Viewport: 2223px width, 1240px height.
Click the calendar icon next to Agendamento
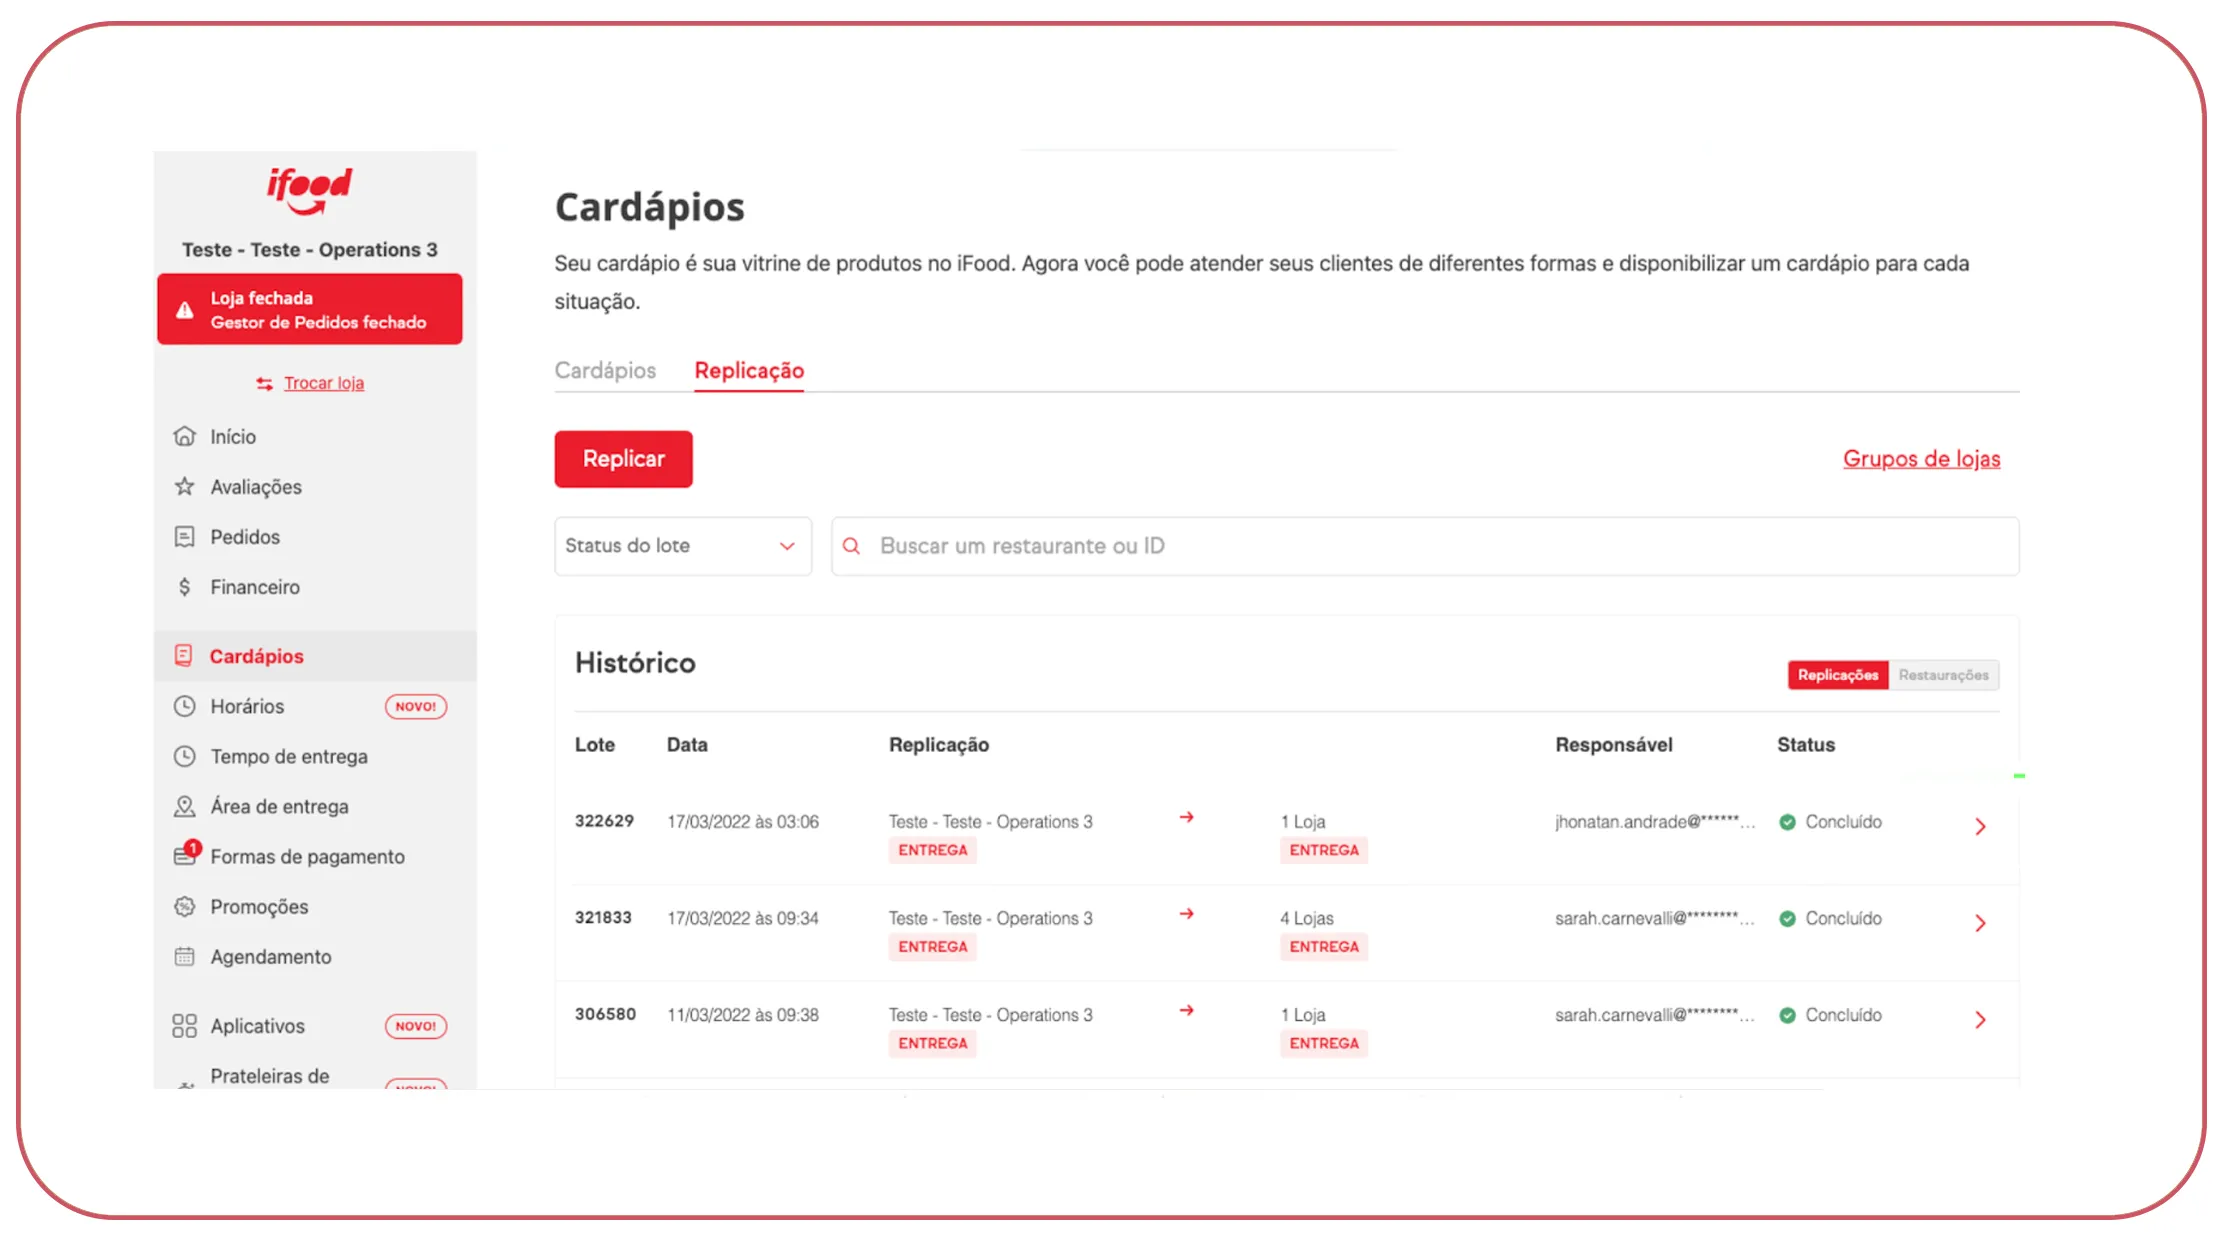[x=185, y=956]
